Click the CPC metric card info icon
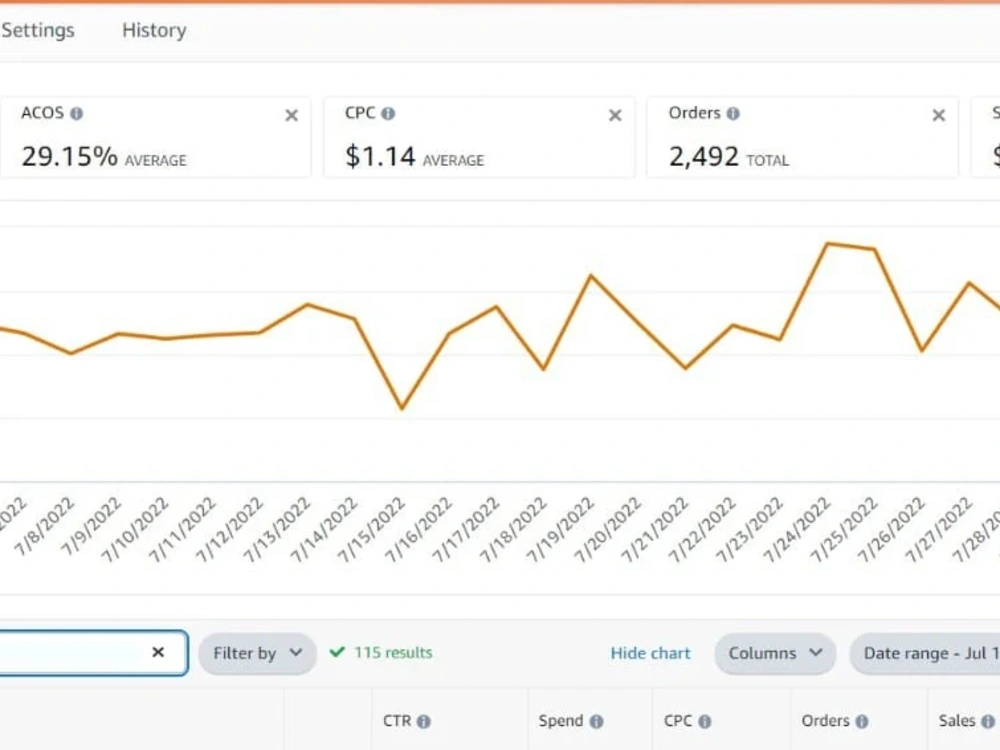1000x750 pixels. (x=388, y=114)
